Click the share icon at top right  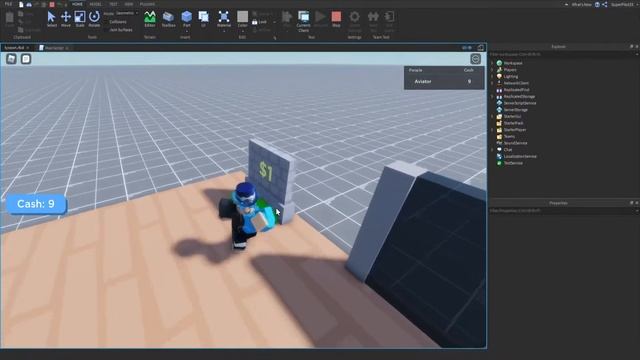tap(604, 4)
